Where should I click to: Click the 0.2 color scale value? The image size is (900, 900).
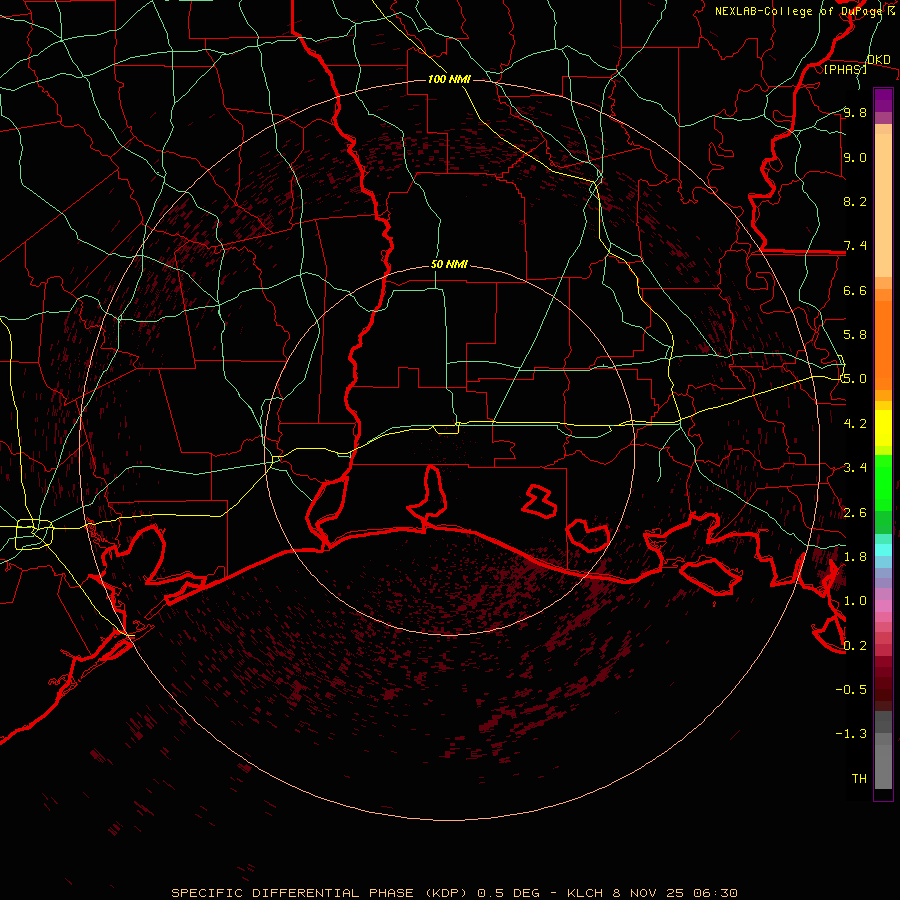855,646
